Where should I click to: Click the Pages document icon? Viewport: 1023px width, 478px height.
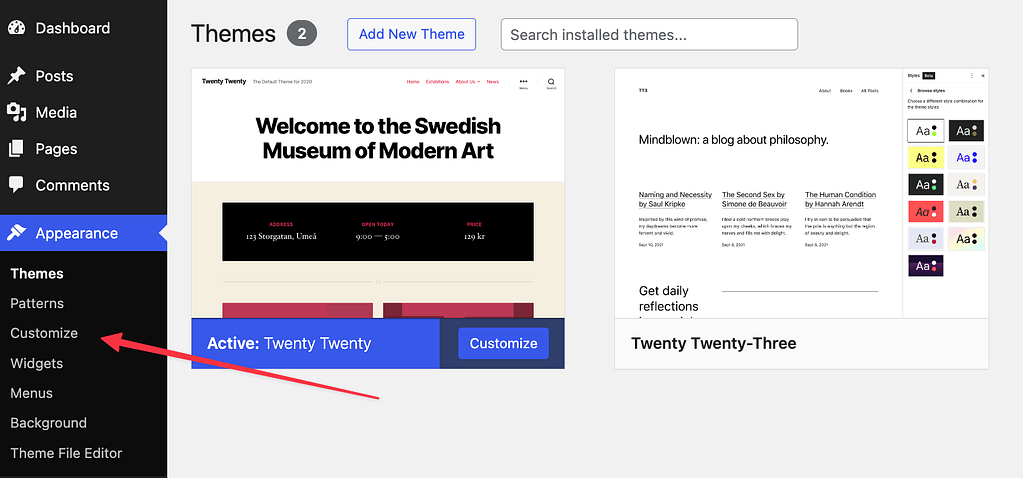(x=16, y=148)
